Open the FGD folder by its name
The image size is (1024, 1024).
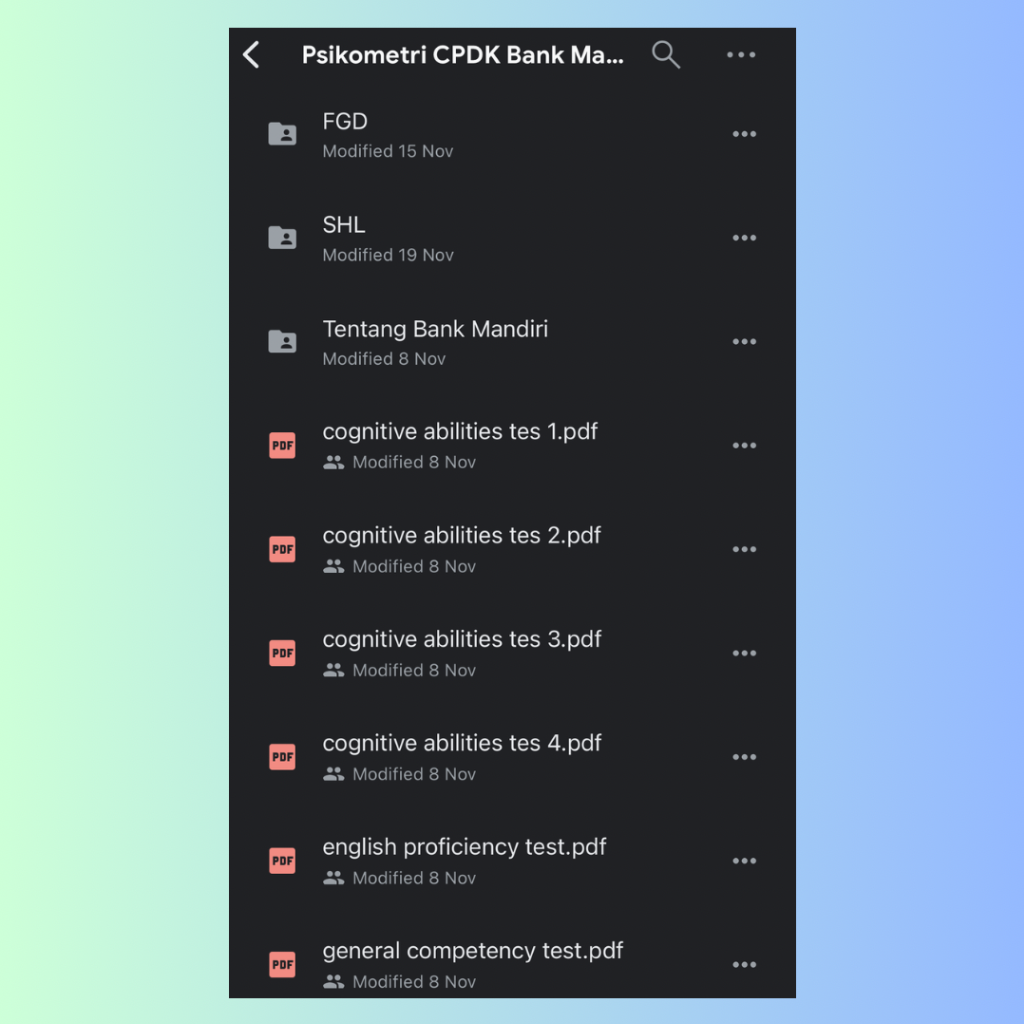pyautogui.click(x=345, y=121)
